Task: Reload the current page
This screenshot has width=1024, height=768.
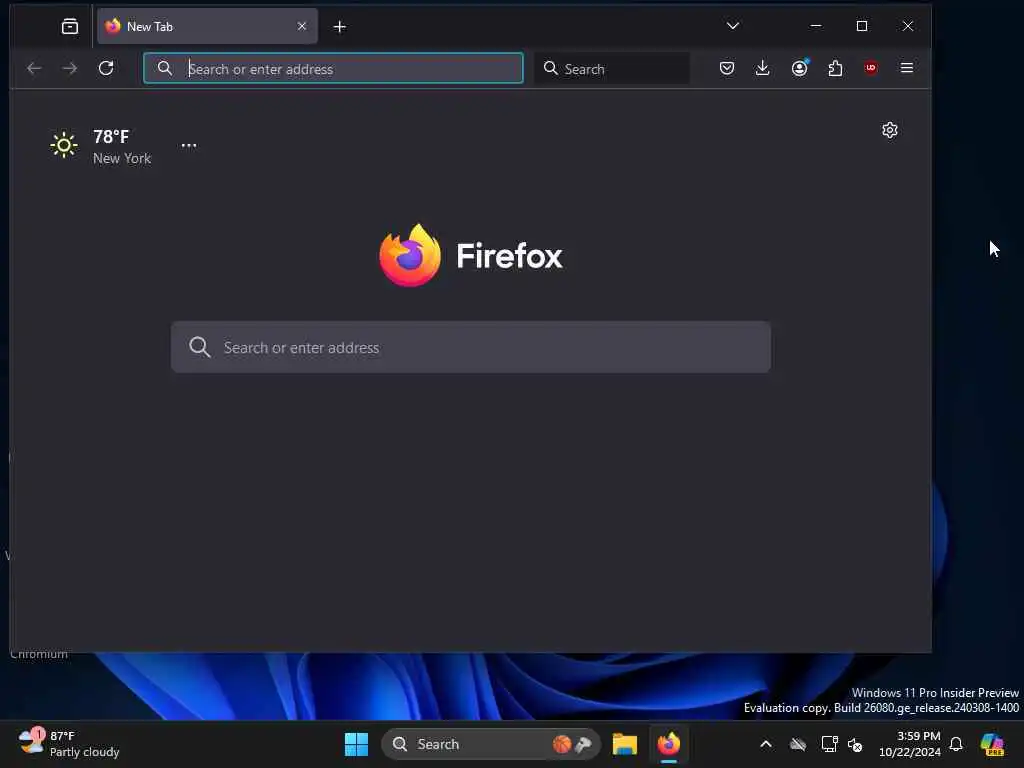Action: tap(106, 68)
